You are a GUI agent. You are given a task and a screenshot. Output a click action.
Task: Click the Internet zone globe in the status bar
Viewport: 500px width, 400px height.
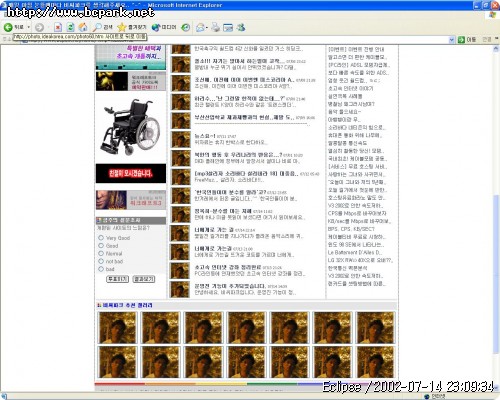[427, 396]
